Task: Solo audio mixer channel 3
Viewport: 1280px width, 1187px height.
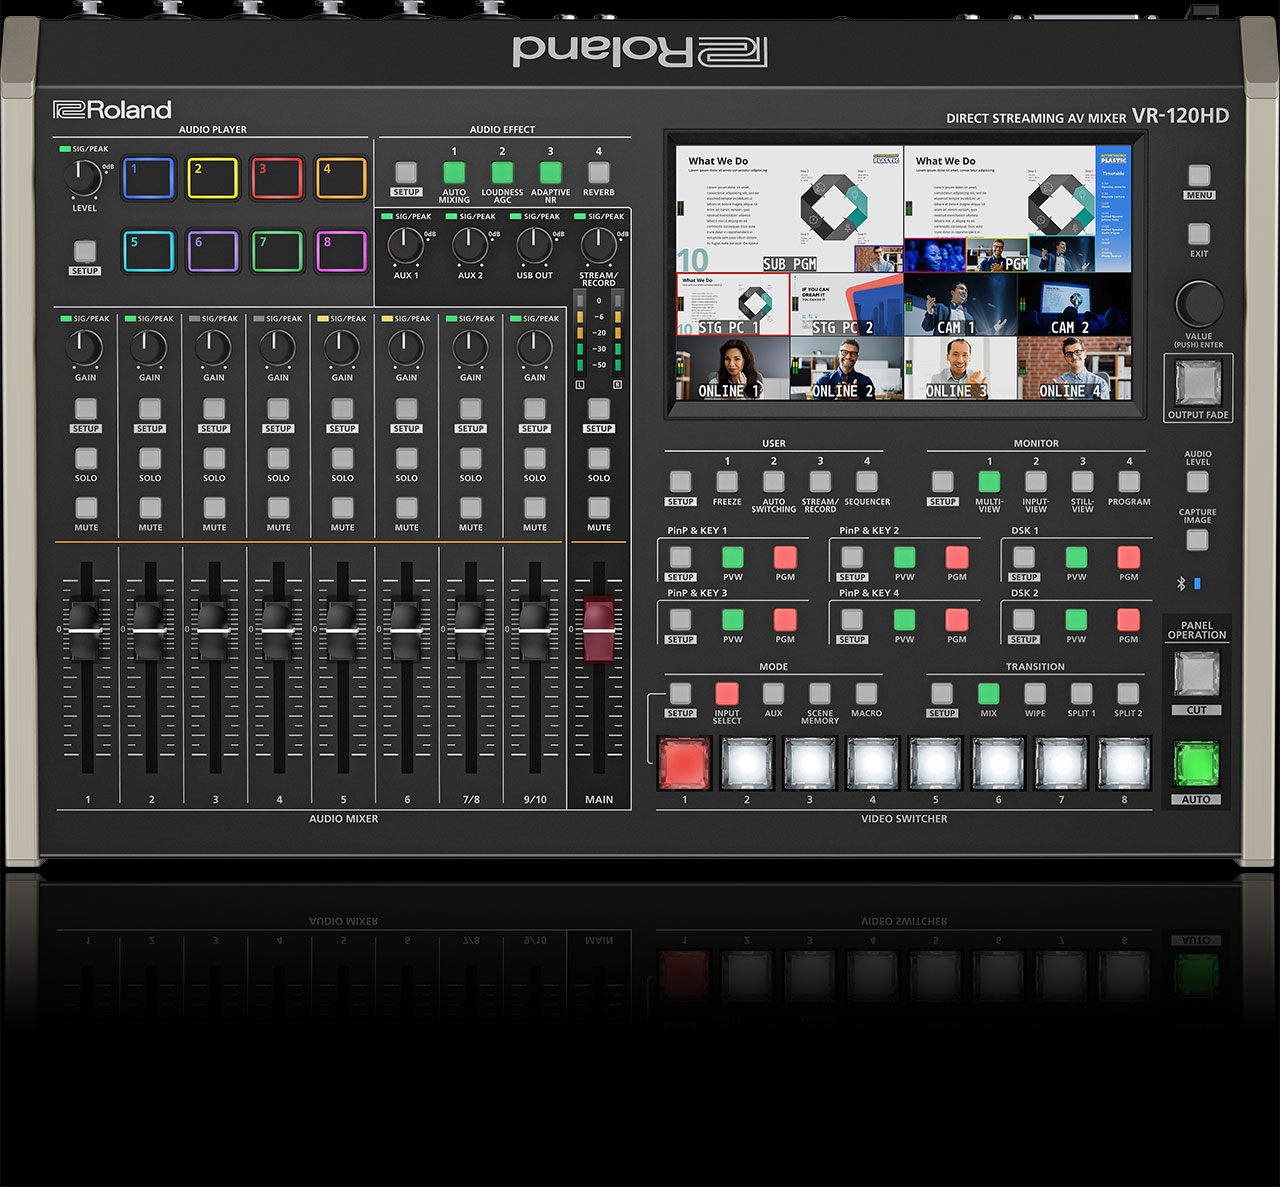Action: tap(214, 459)
